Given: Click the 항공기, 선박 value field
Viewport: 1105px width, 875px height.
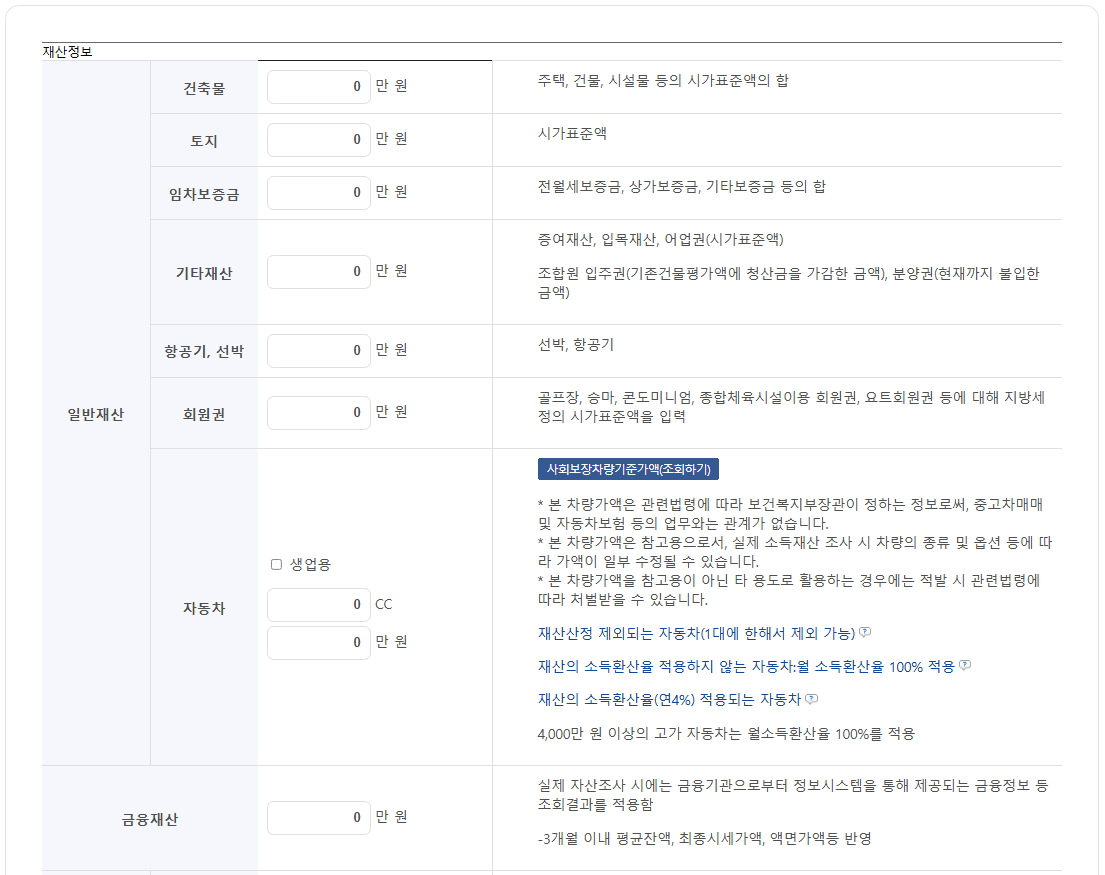Looking at the screenshot, I should coord(318,350).
